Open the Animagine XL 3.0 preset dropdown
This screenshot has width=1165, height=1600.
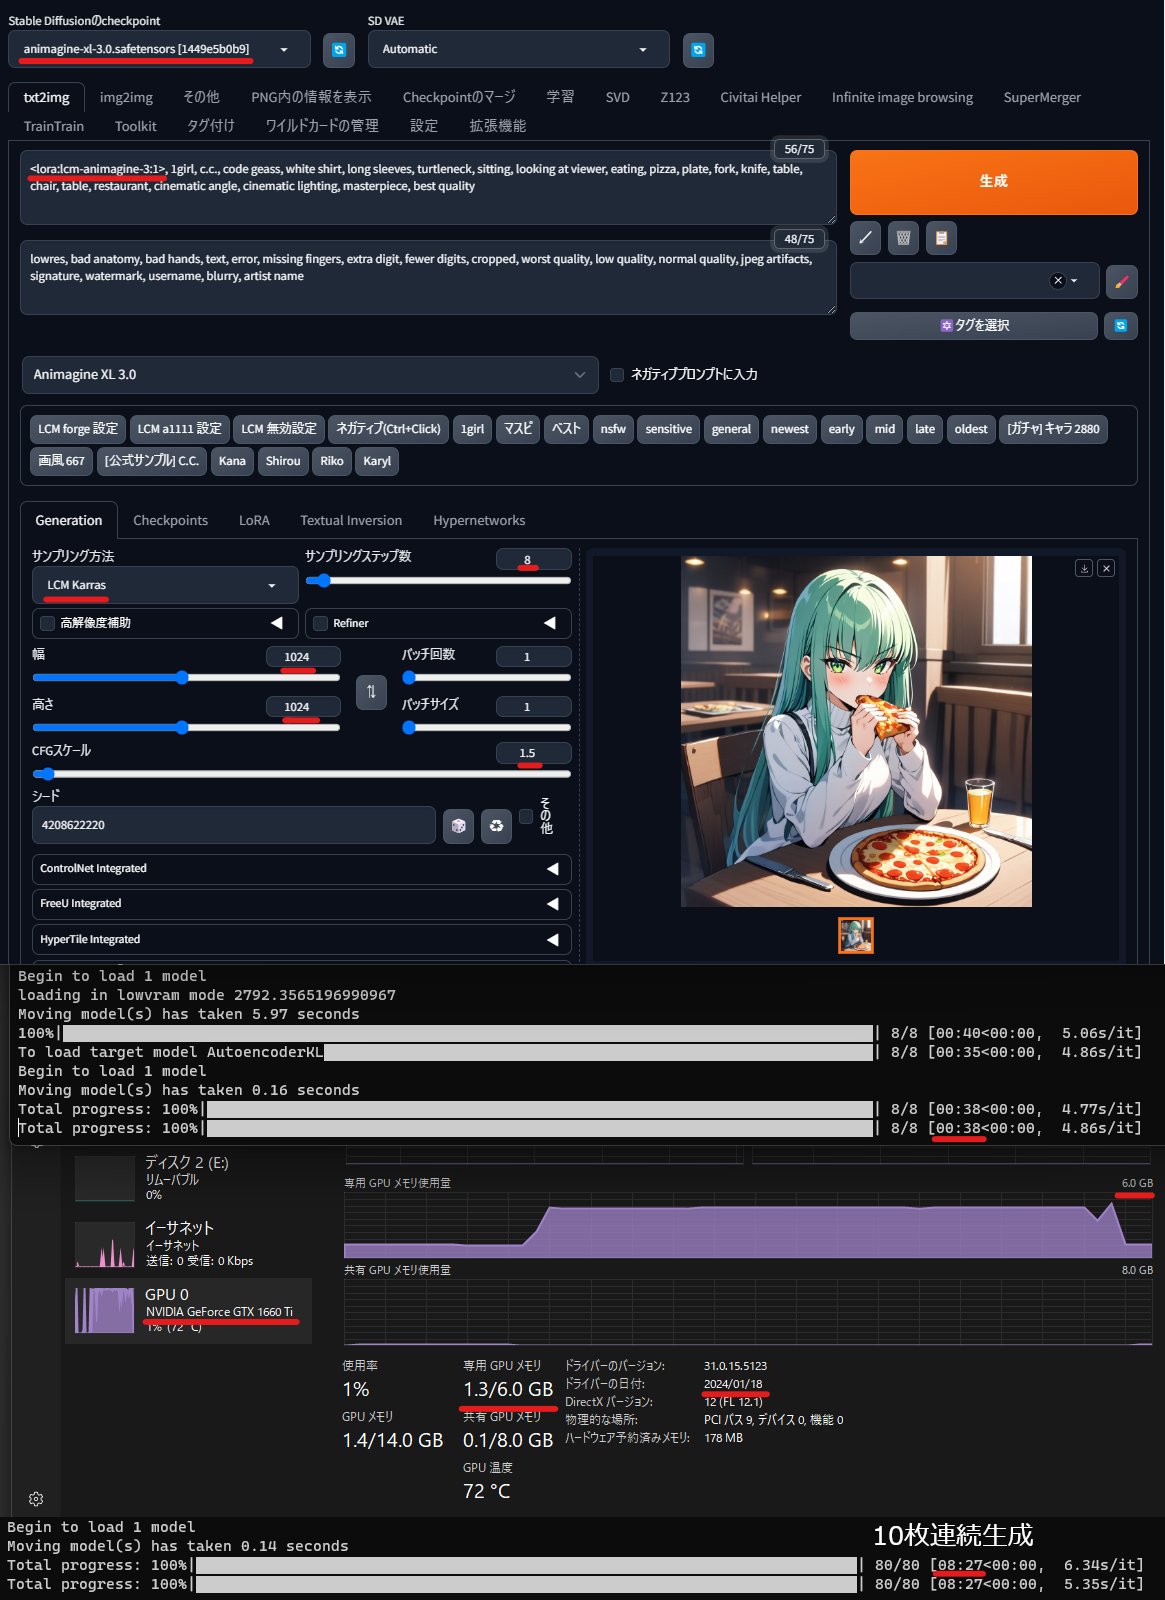click(310, 375)
